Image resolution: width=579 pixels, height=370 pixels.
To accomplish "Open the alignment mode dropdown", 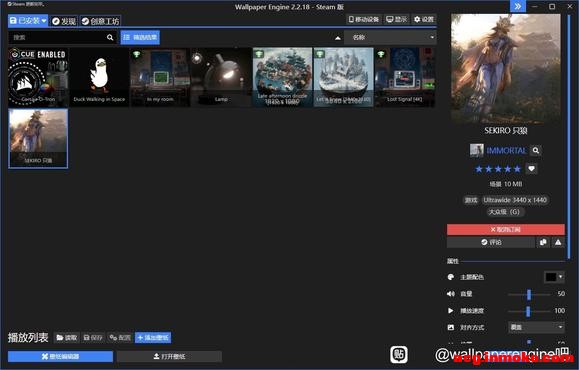I will pos(536,327).
